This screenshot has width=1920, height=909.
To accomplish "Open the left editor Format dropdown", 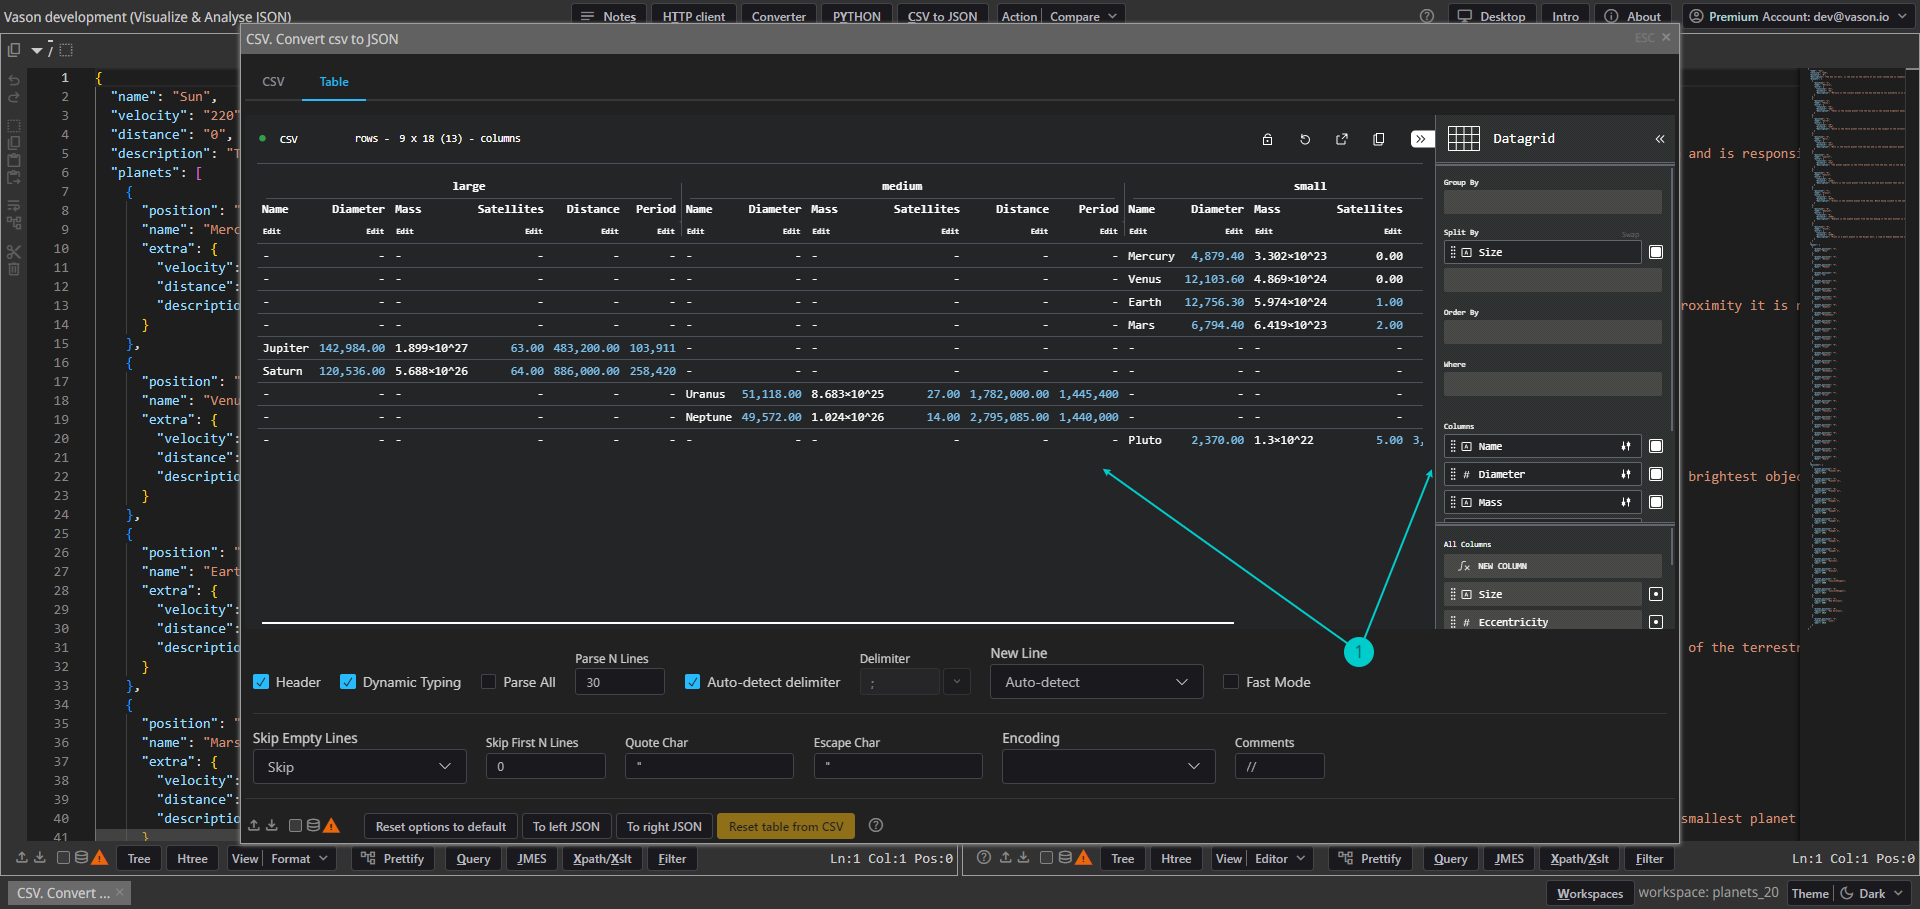I will point(299,858).
